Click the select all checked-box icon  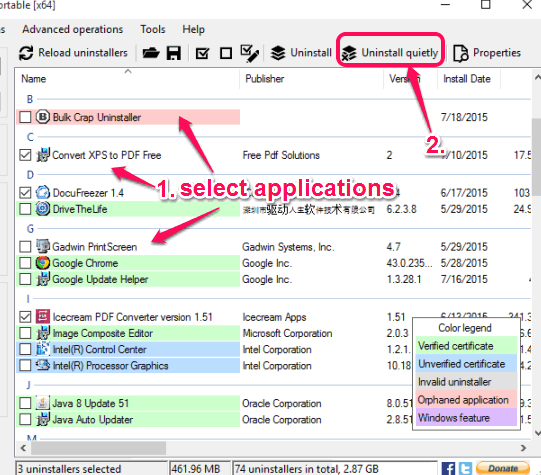202,53
